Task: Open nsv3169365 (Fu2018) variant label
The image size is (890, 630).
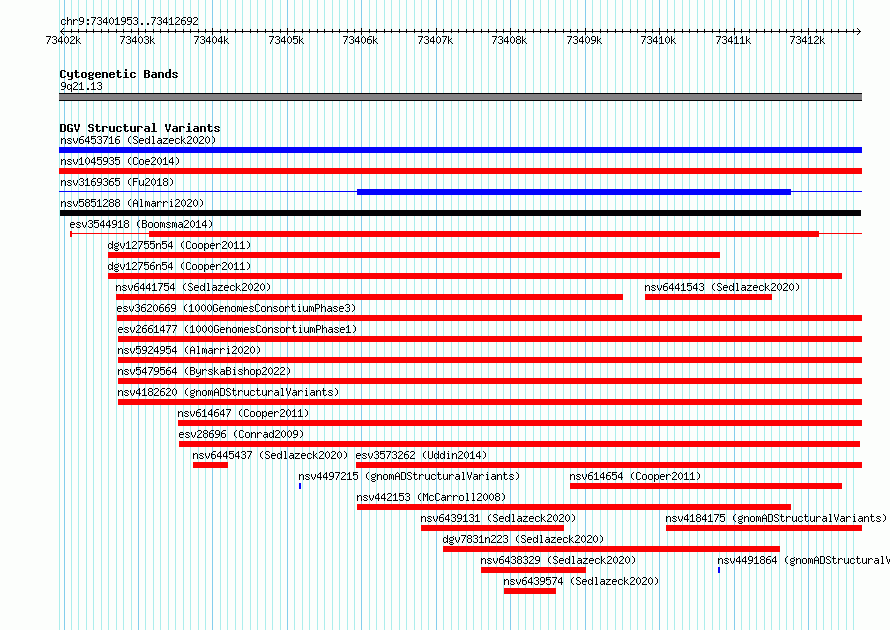Action: click(x=117, y=182)
